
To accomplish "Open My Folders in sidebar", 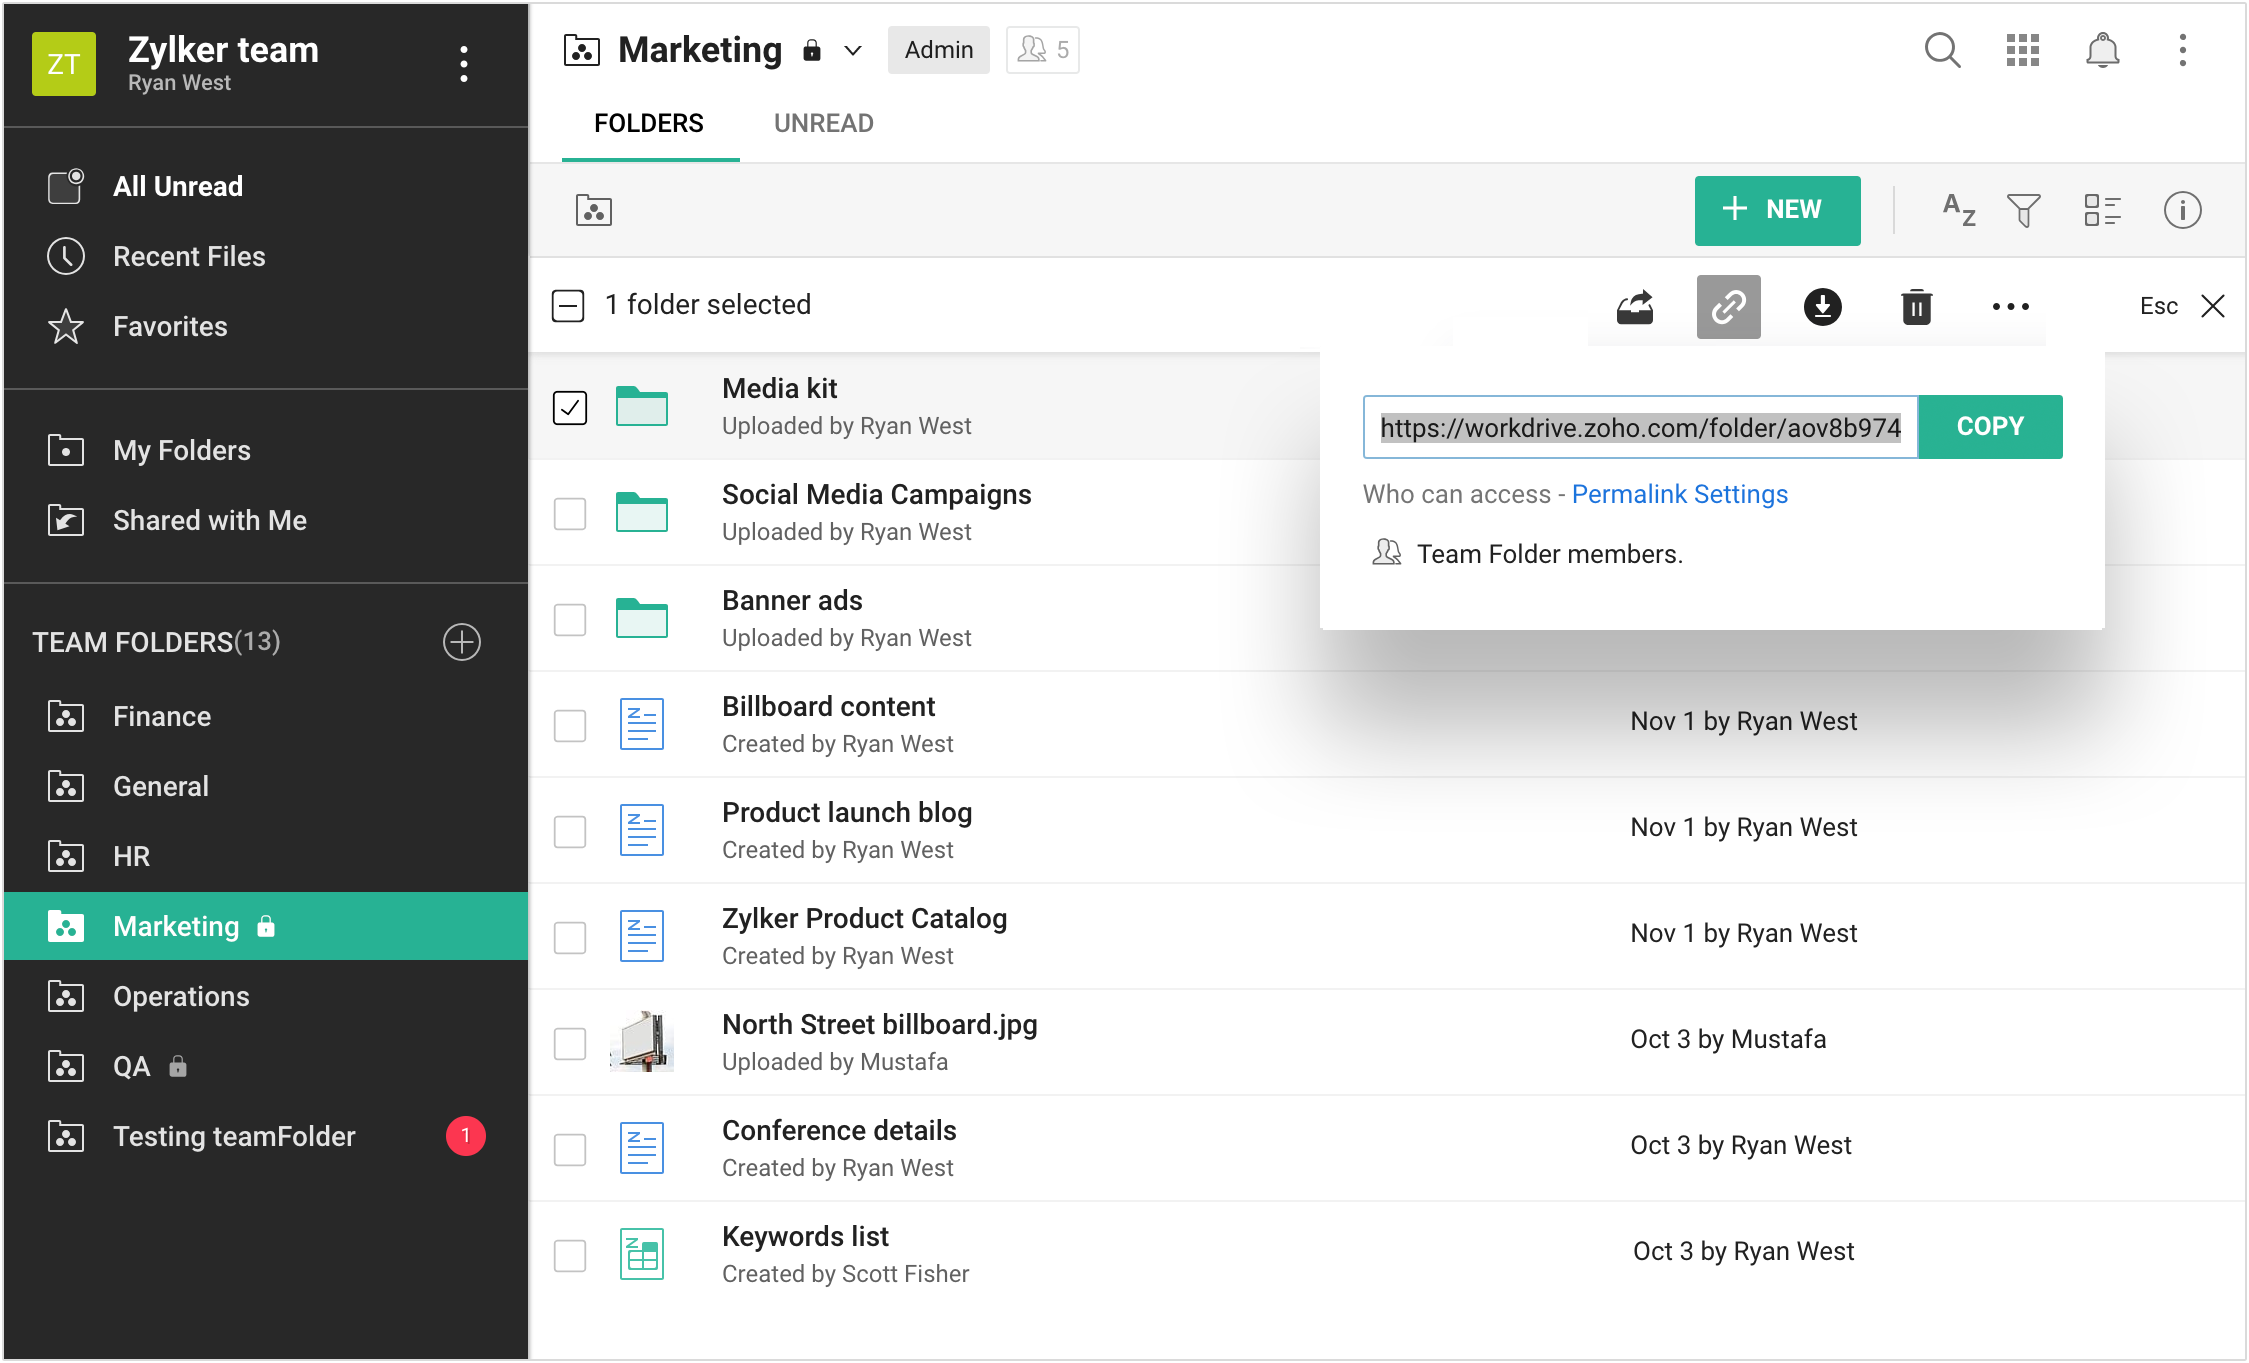I will coord(266,450).
